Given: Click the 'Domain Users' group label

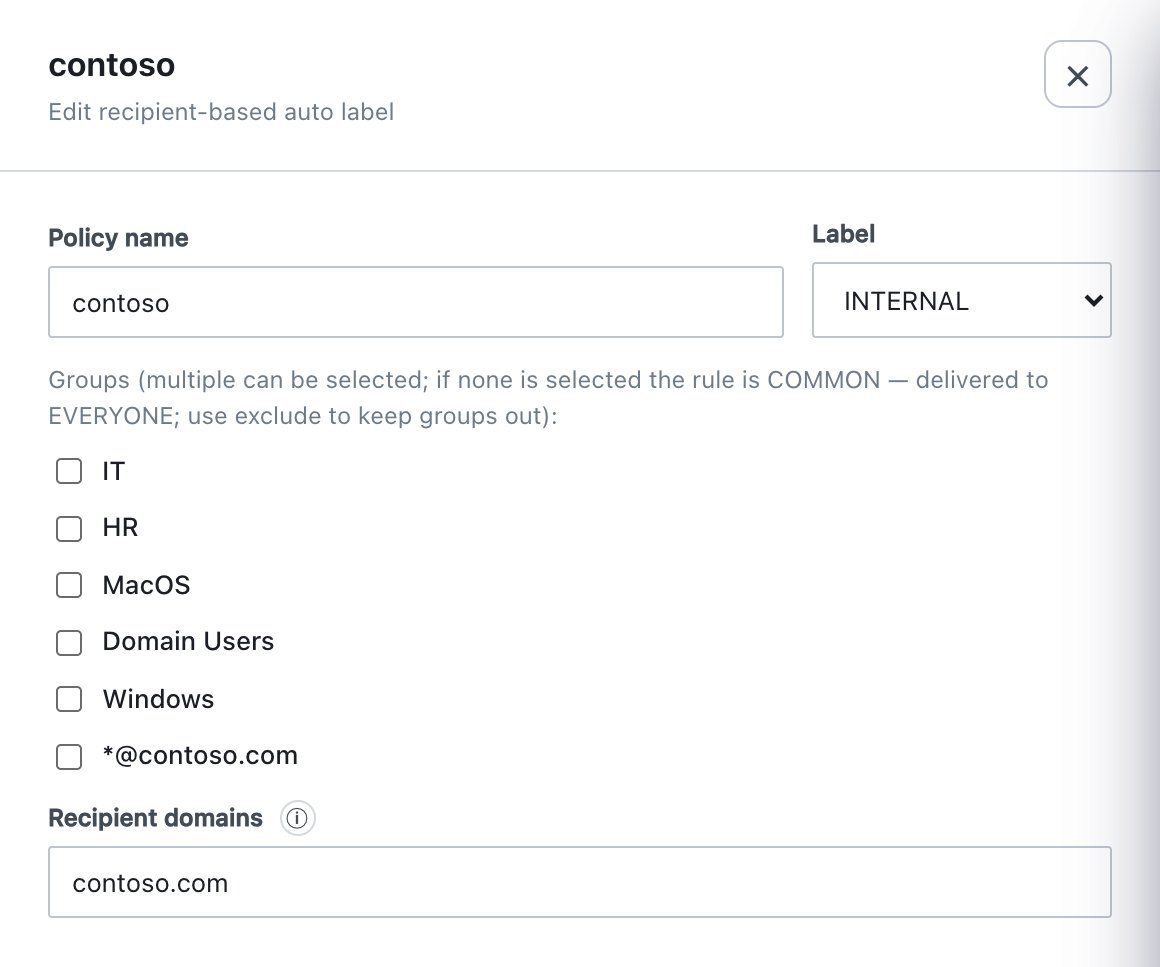Looking at the screenshot, I should click(x=188, y=641).
